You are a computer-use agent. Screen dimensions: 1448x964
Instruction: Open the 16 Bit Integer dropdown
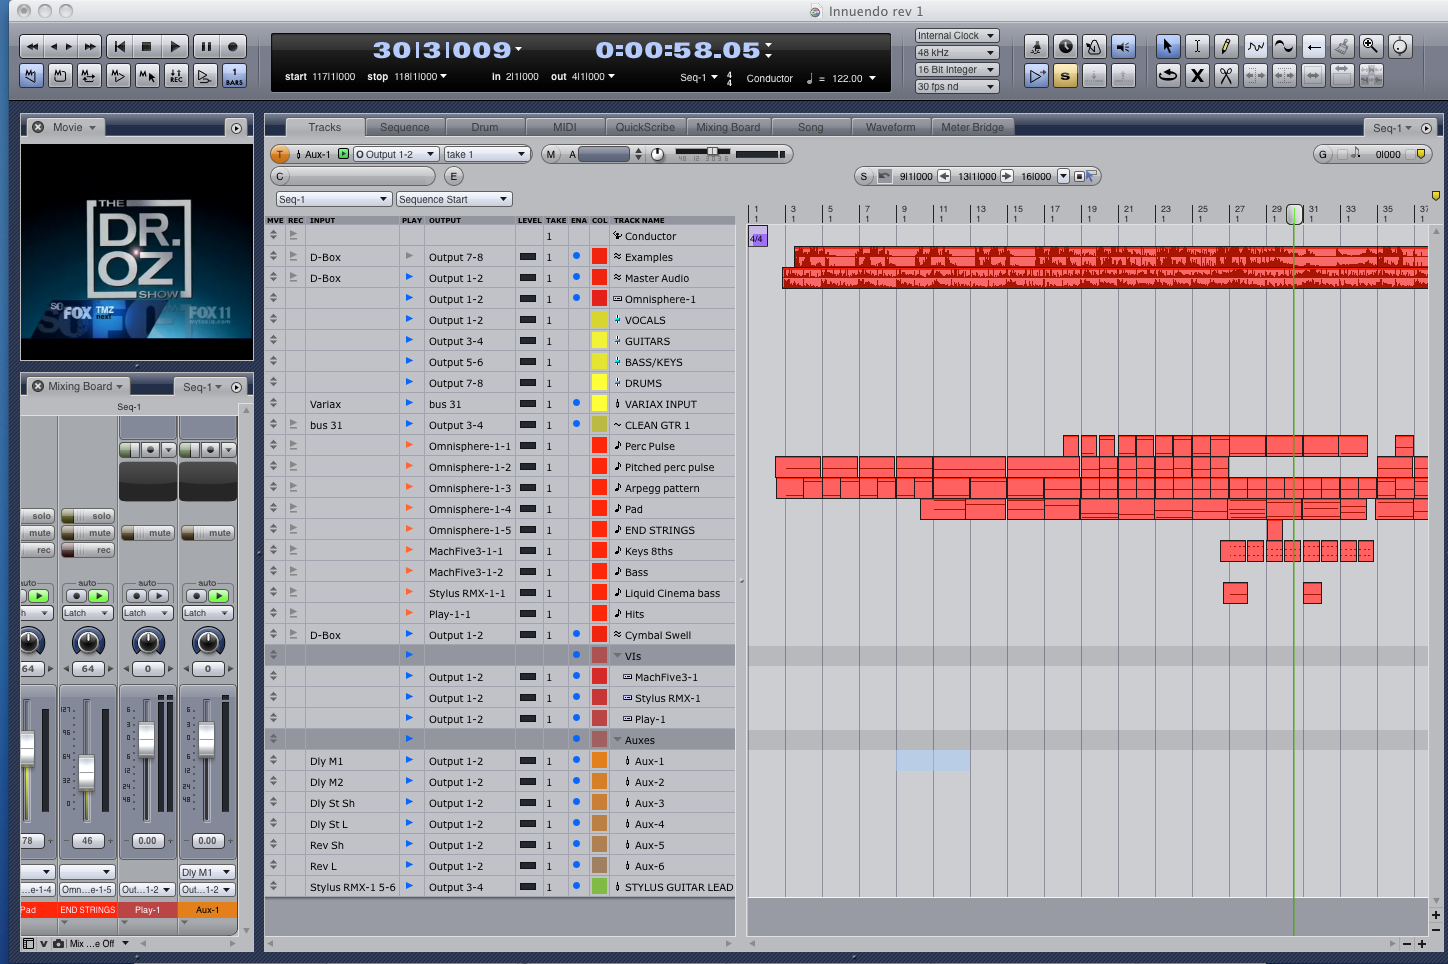click(x=957, y=70)
